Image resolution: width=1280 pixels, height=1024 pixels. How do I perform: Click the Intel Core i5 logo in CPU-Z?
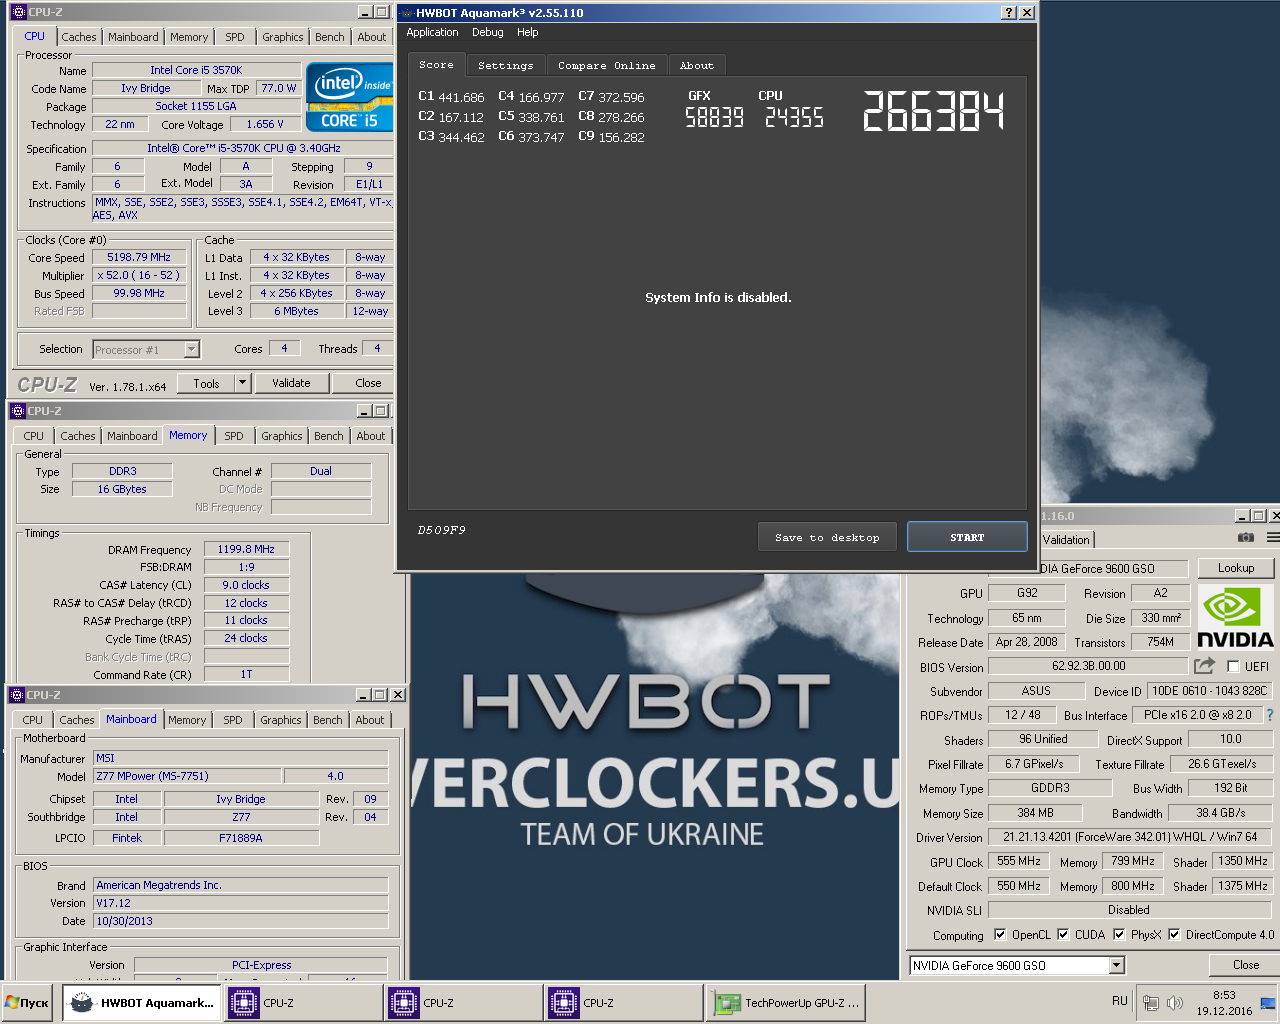tap(349, 97)
